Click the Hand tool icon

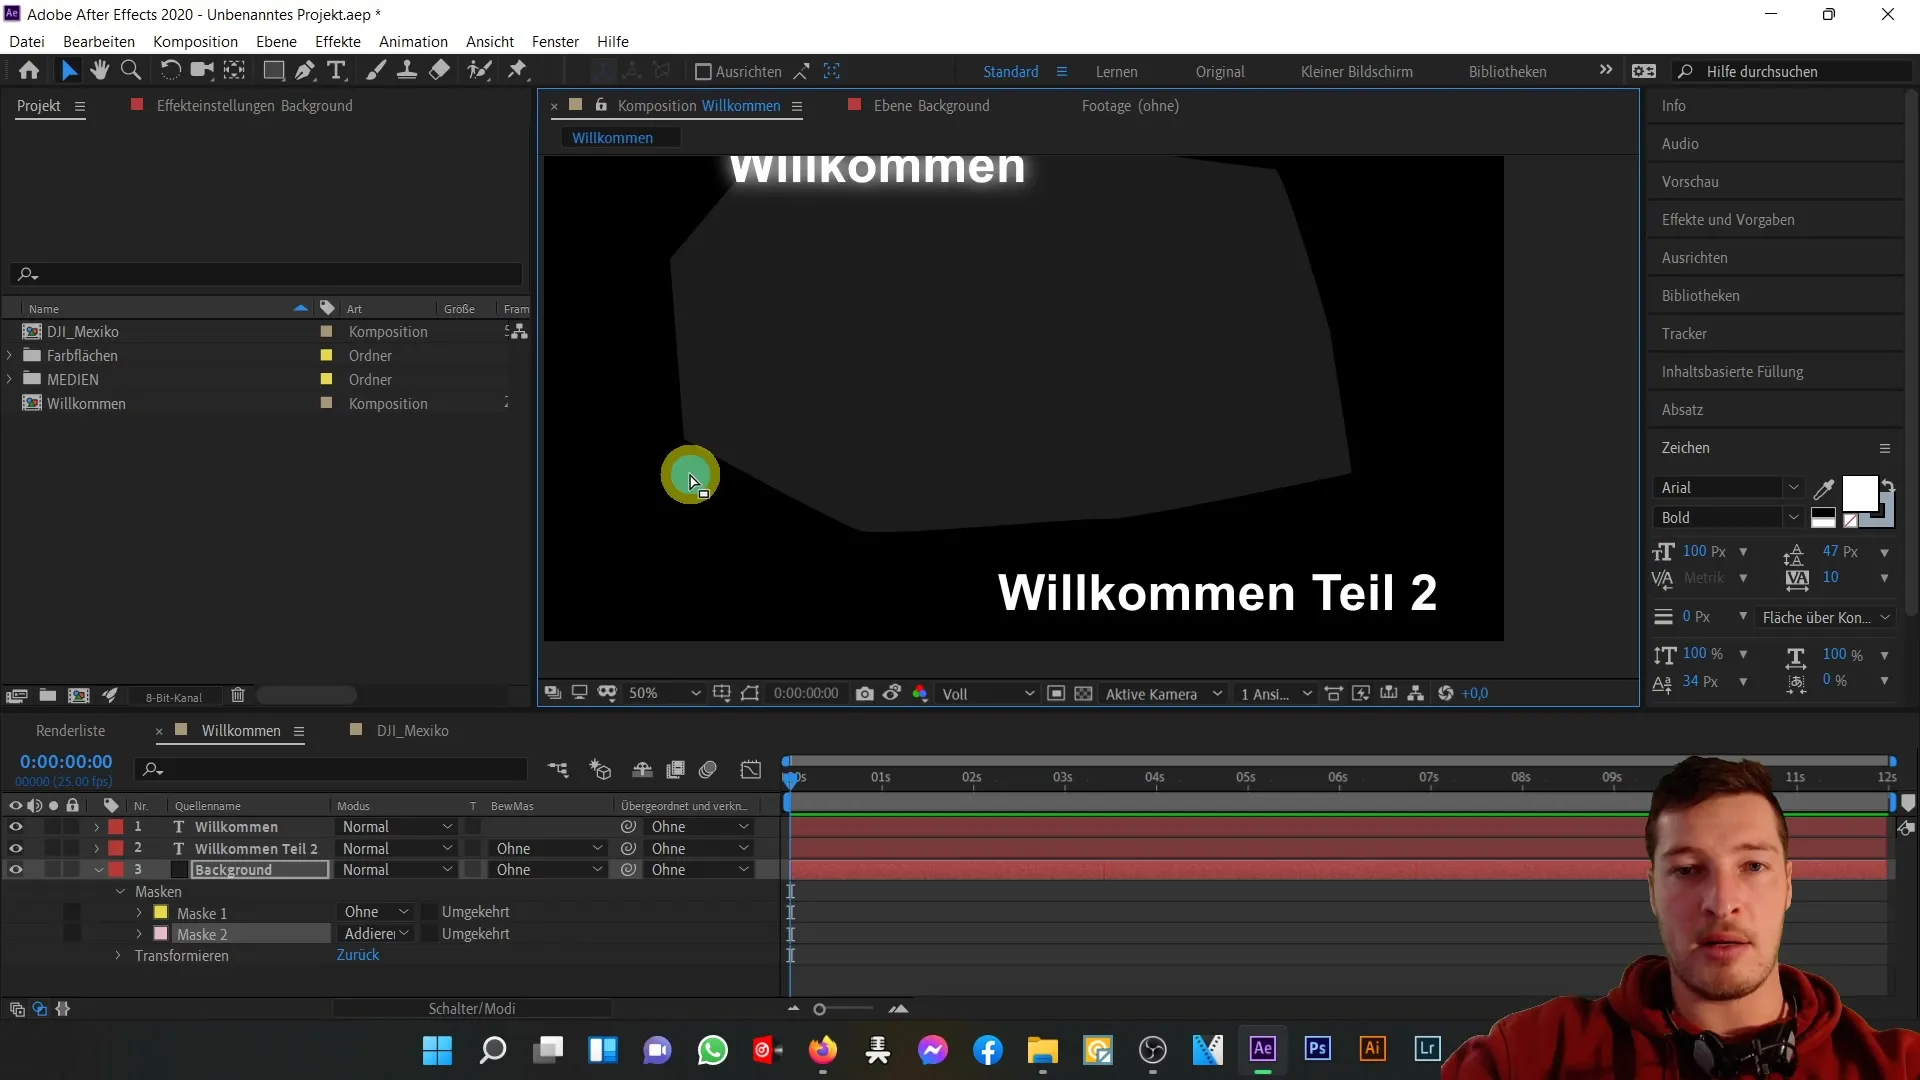click(100, 70)
